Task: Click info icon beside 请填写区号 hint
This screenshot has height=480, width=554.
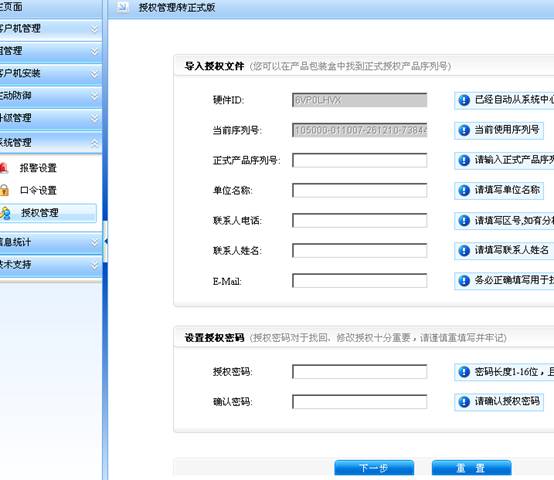Action: coord(464,221)
